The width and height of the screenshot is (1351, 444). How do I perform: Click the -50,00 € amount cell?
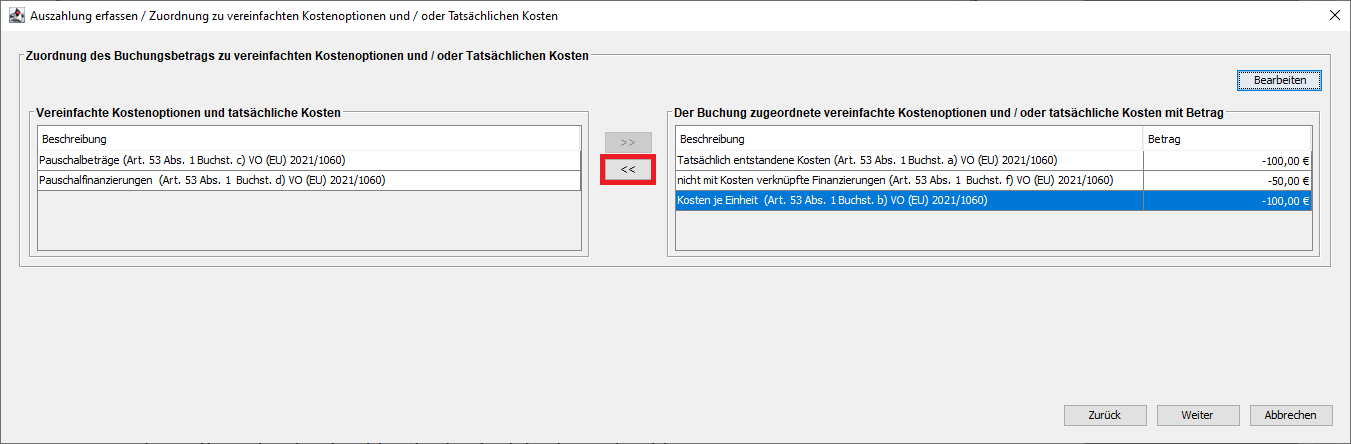pos(1226,180)
